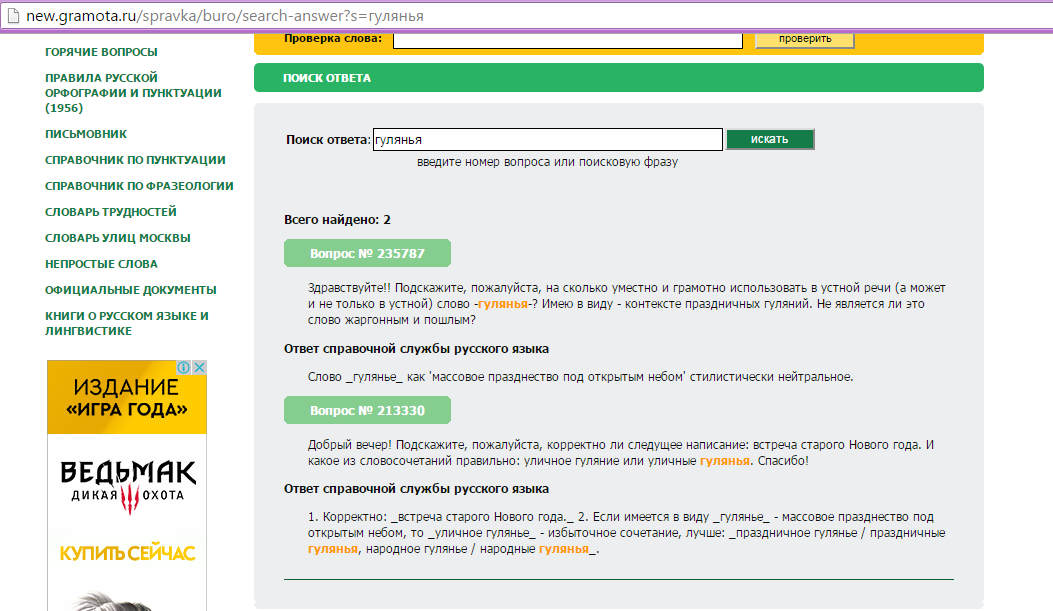
Task: Open Вопрос № 213330
Action: [x=367, y=410]
